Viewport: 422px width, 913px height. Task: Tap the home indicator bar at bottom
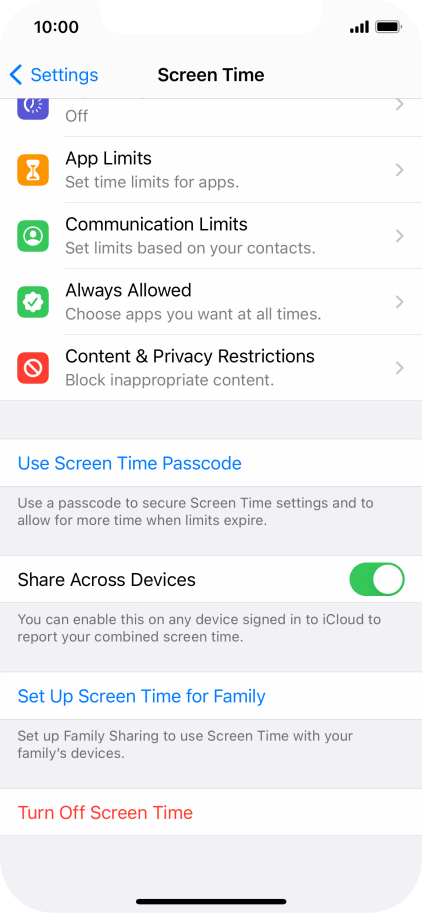(211, 901)
